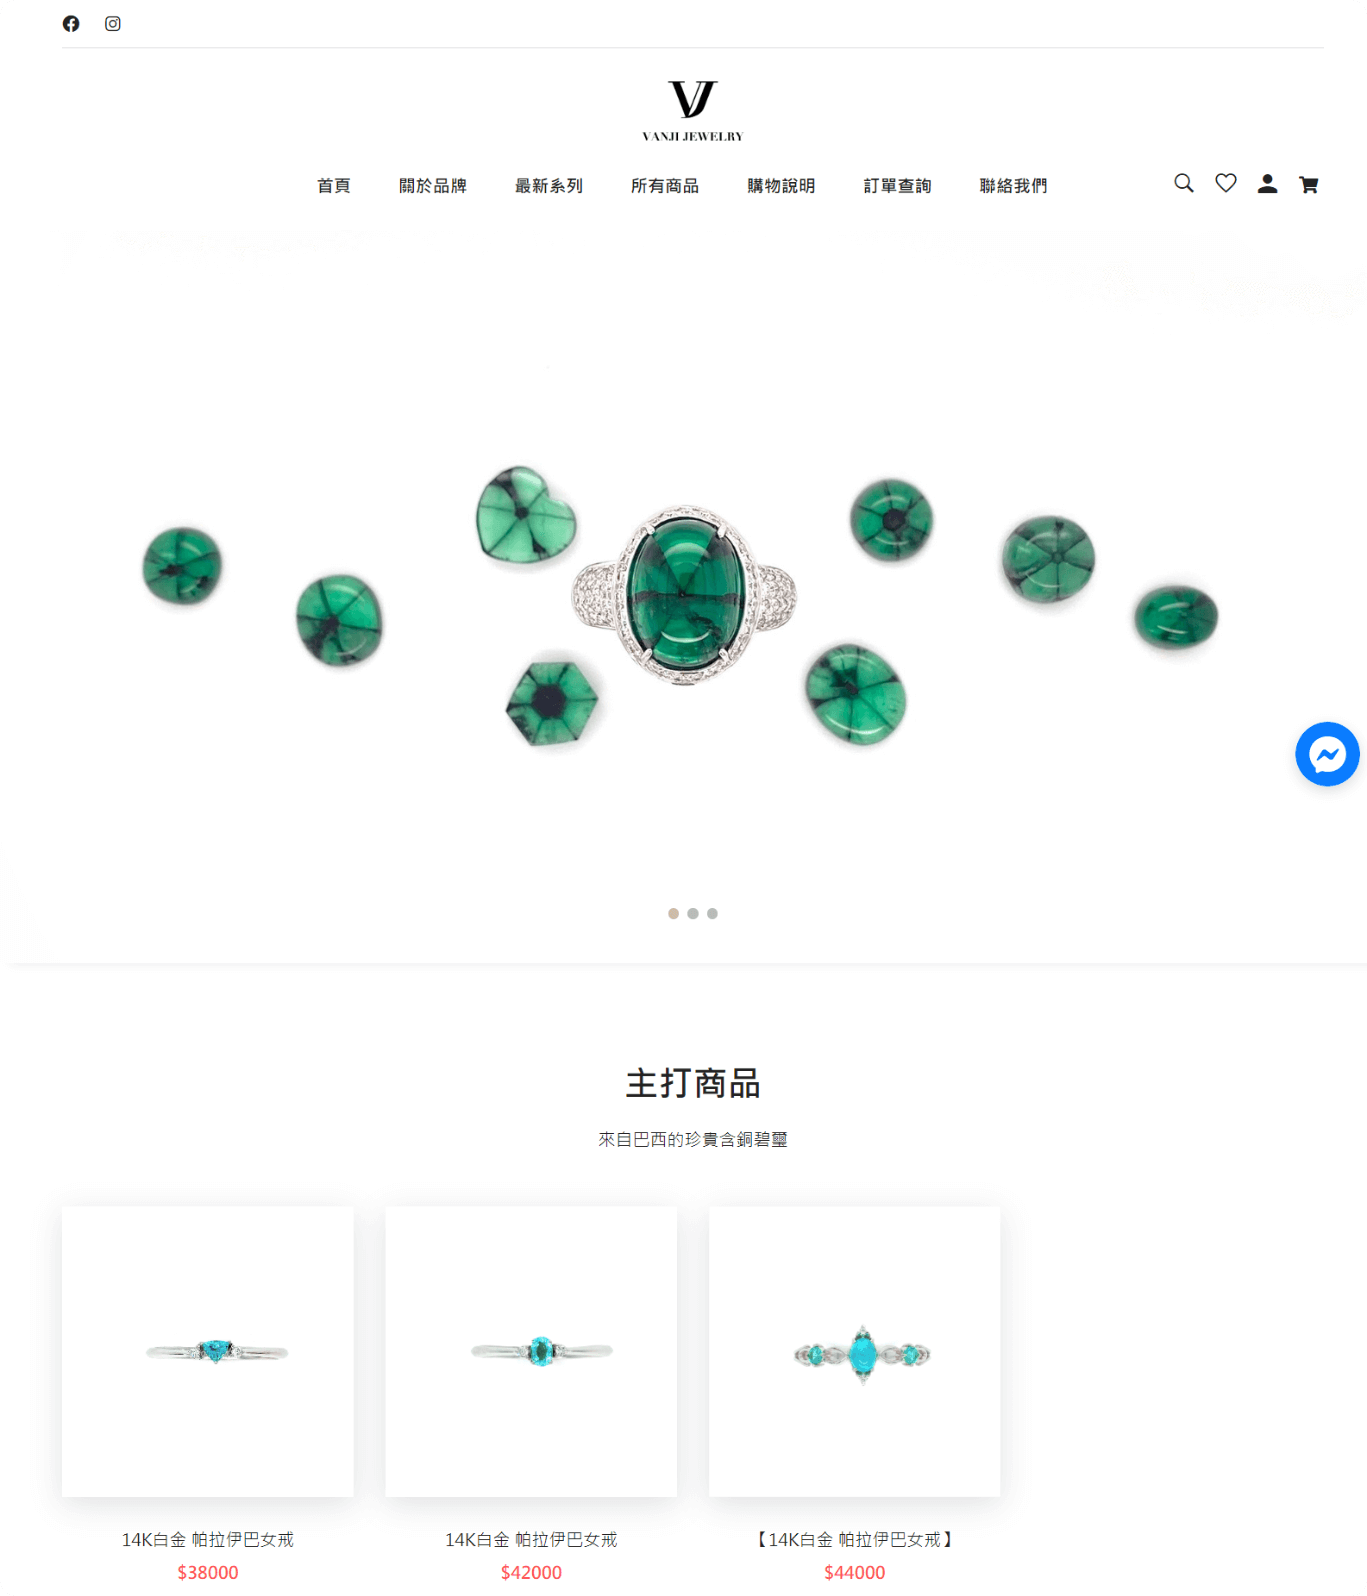Open the Facebook page icon

coord(71,23)
